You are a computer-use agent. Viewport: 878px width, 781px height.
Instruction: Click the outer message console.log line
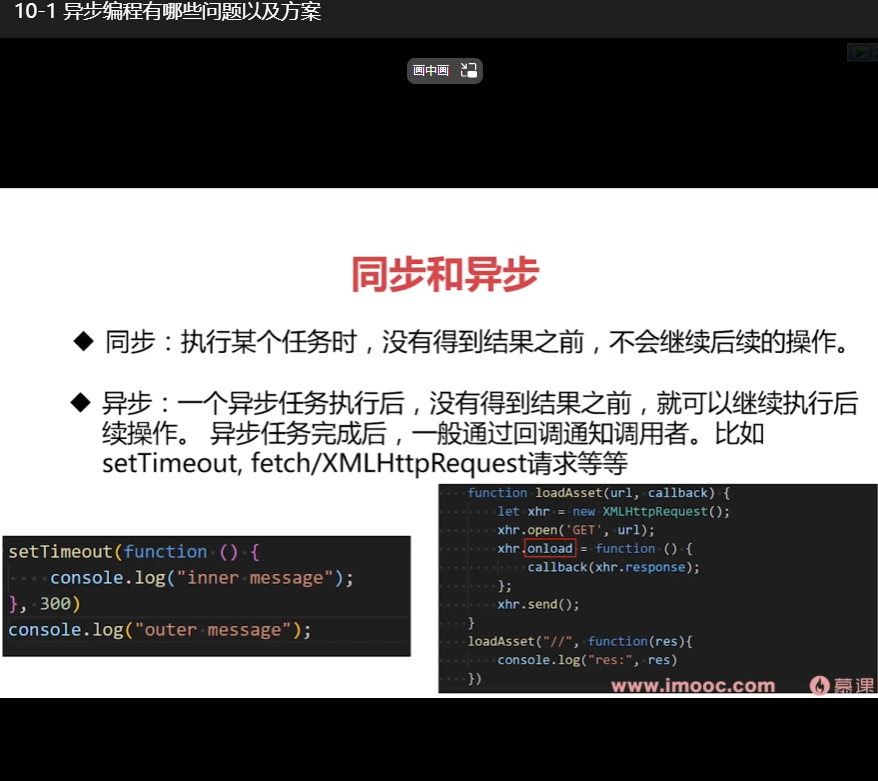pyautogui.click(x=160, y=629)
